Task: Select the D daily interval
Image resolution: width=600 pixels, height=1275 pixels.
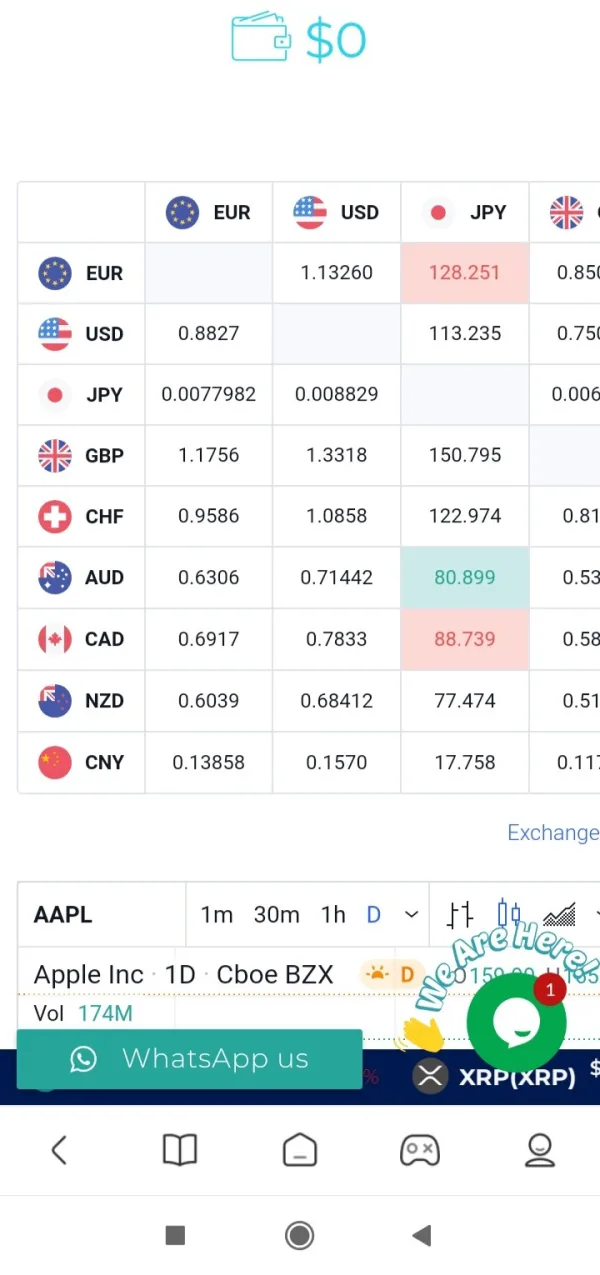Action: pyautogui.click(x=374, y=914)
